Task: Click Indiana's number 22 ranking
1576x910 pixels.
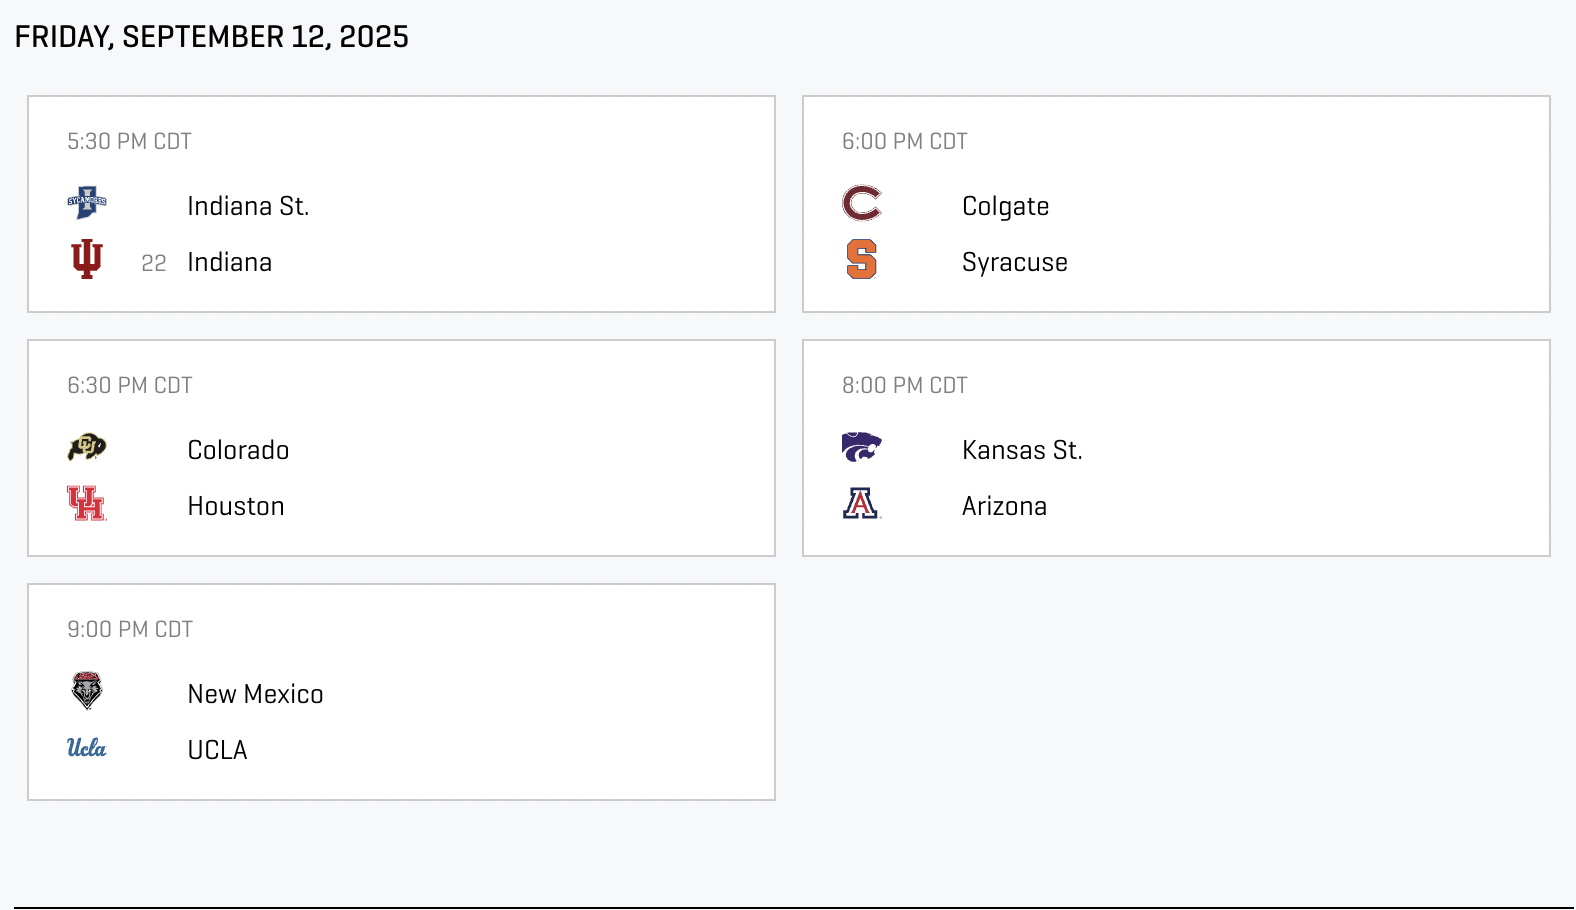Action: click(x=154, y=263)
